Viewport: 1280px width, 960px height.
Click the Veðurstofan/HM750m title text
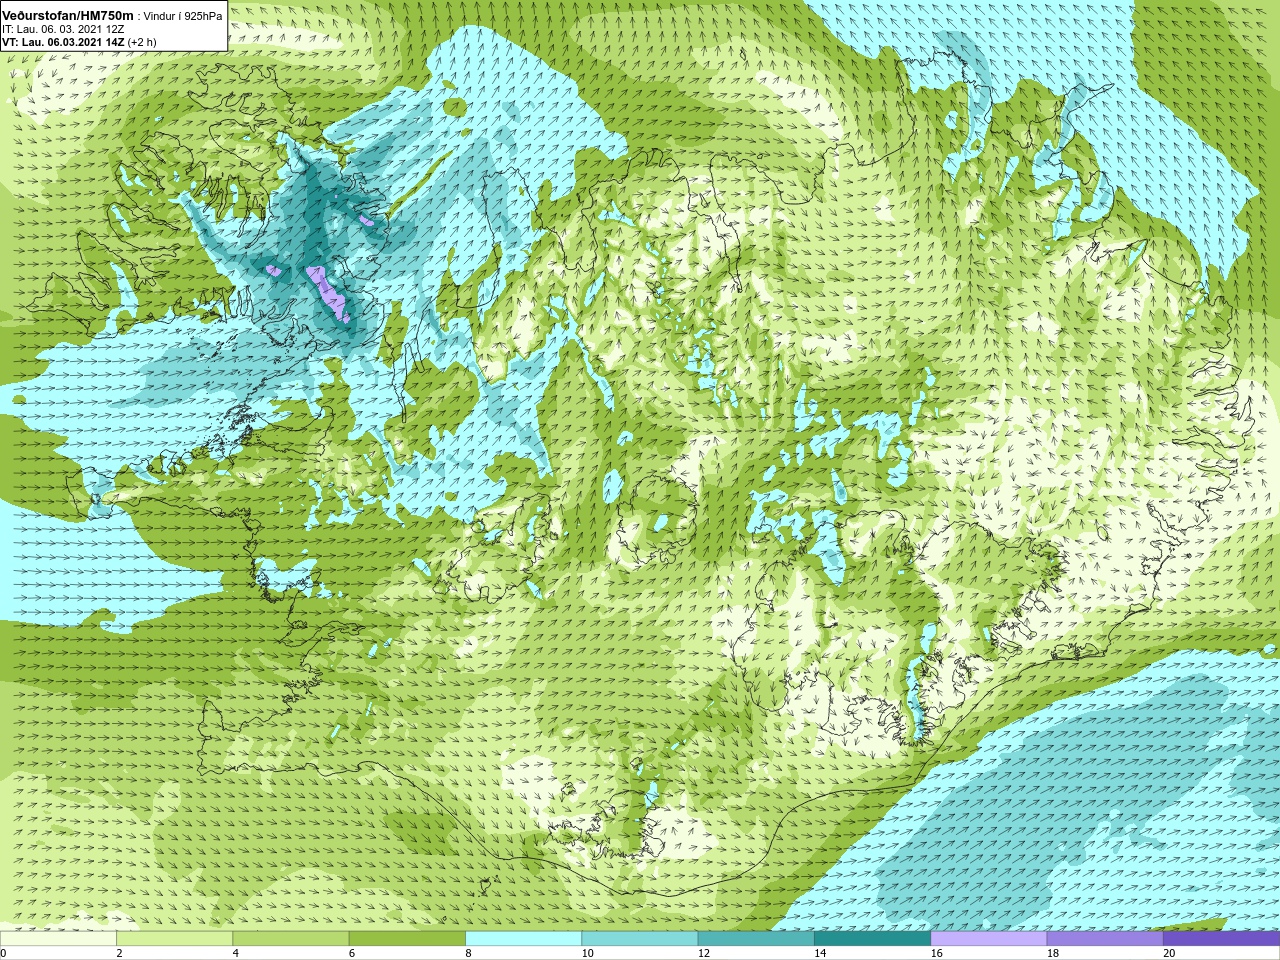pos(68,16)
